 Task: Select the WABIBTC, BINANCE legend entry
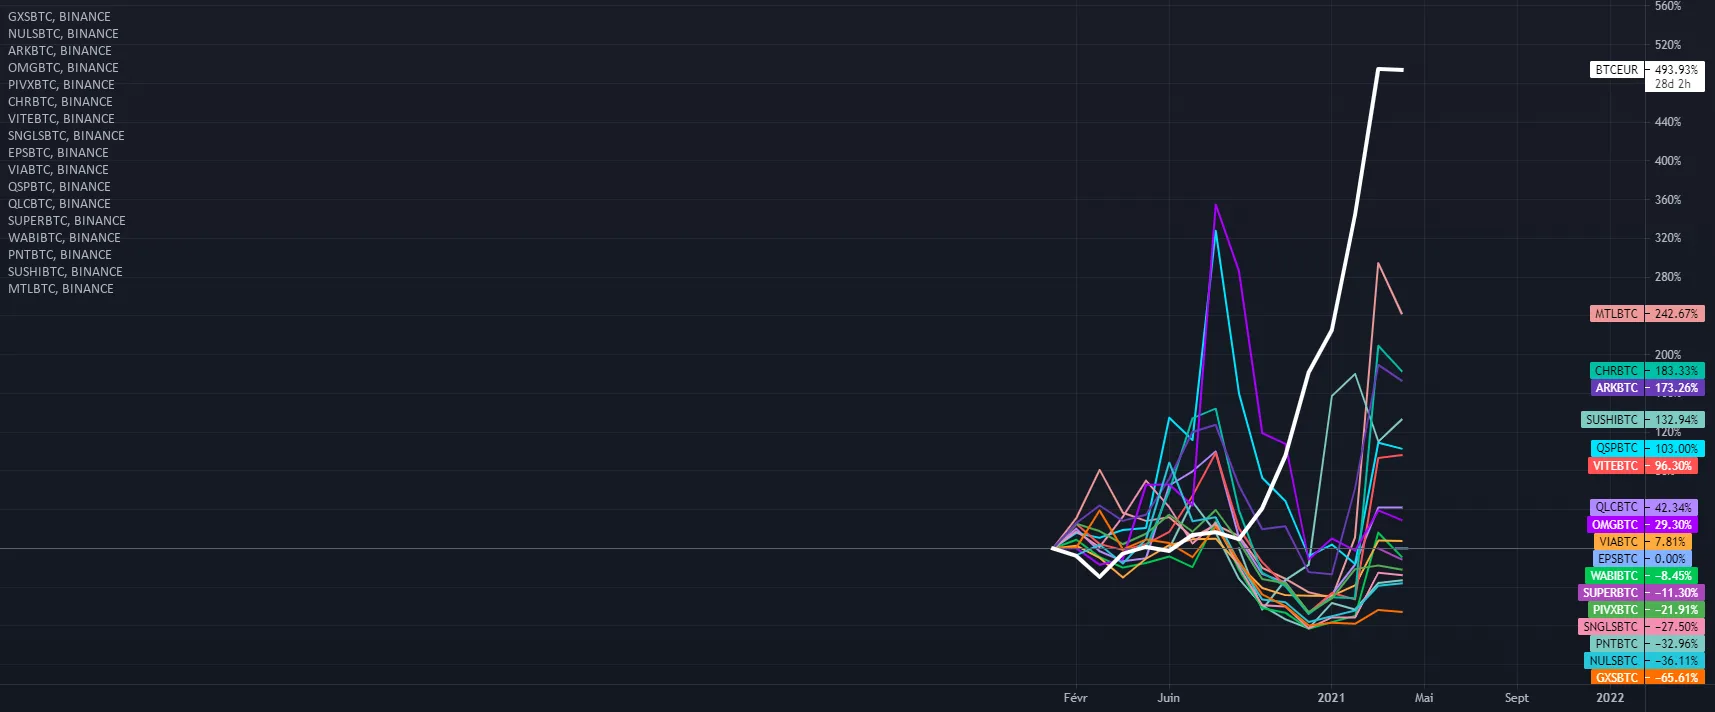click(64, 238)
